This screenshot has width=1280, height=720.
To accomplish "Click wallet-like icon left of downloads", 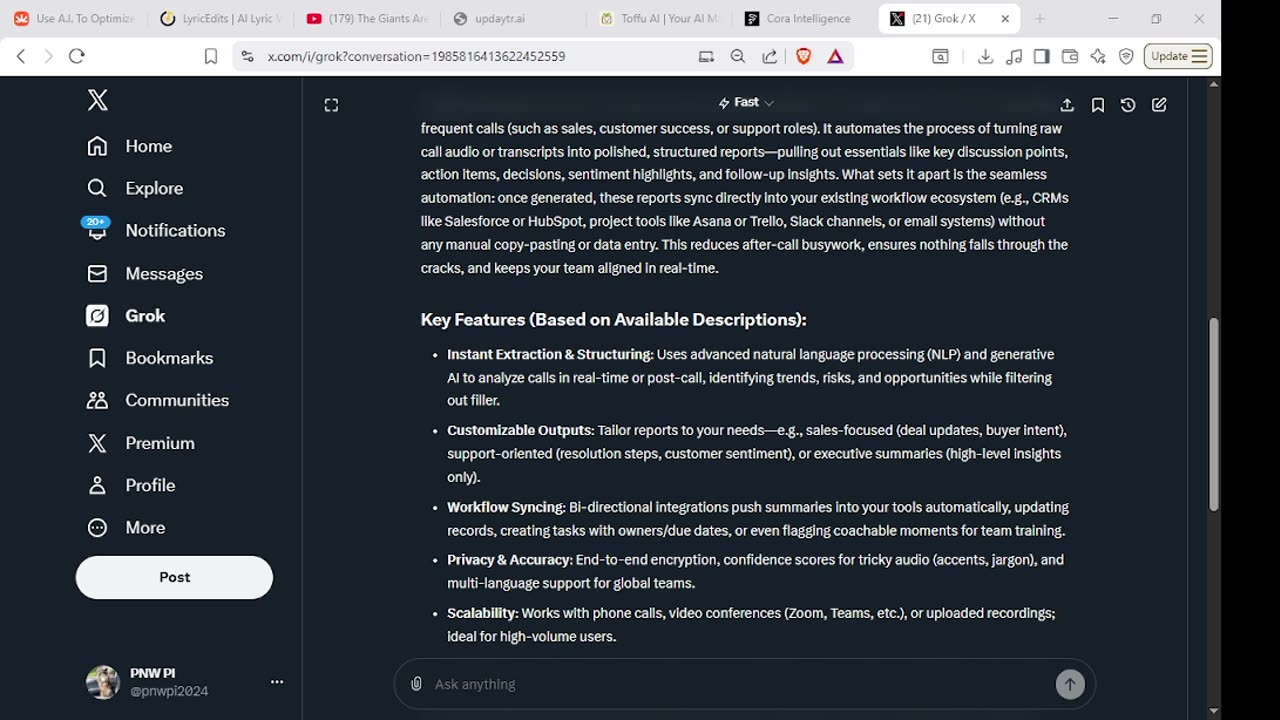I will pyautogui.click(x=940, y=56).
